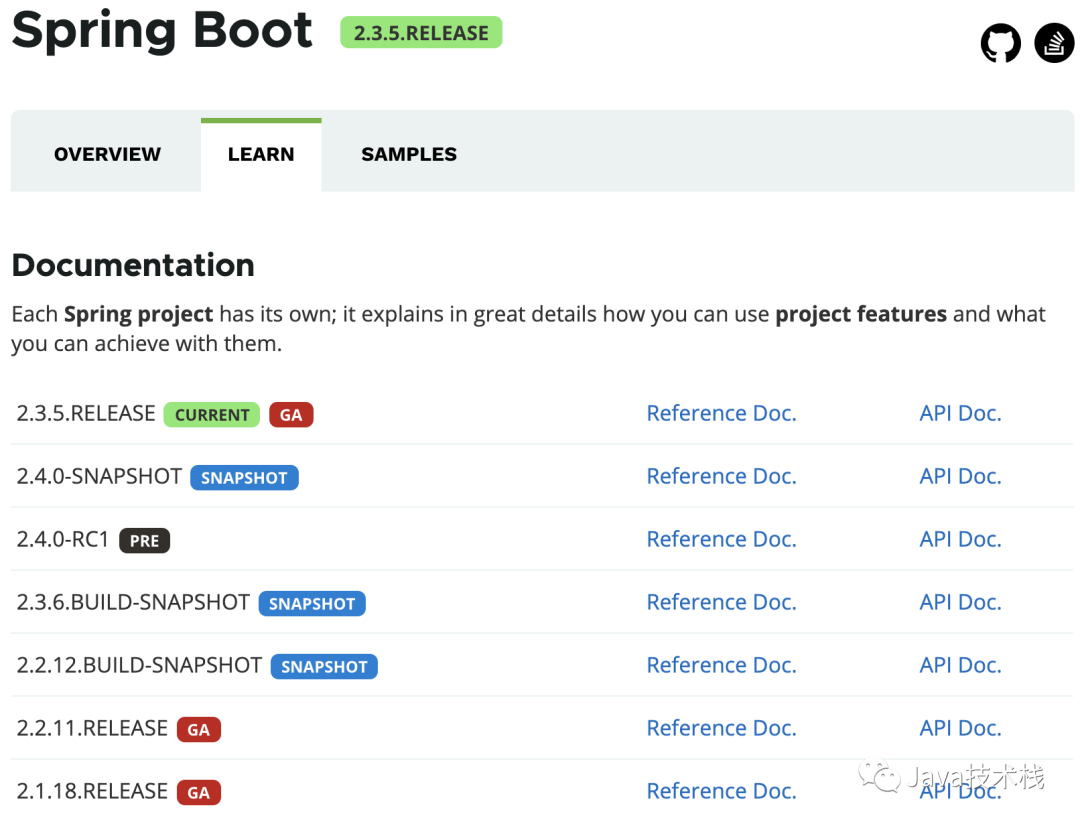The width and height of the screenshot is (1080, 824).
Task: Open Reference Doc. for 2.2.12.BUILD-SNAPSHOT
Action: 721,665
